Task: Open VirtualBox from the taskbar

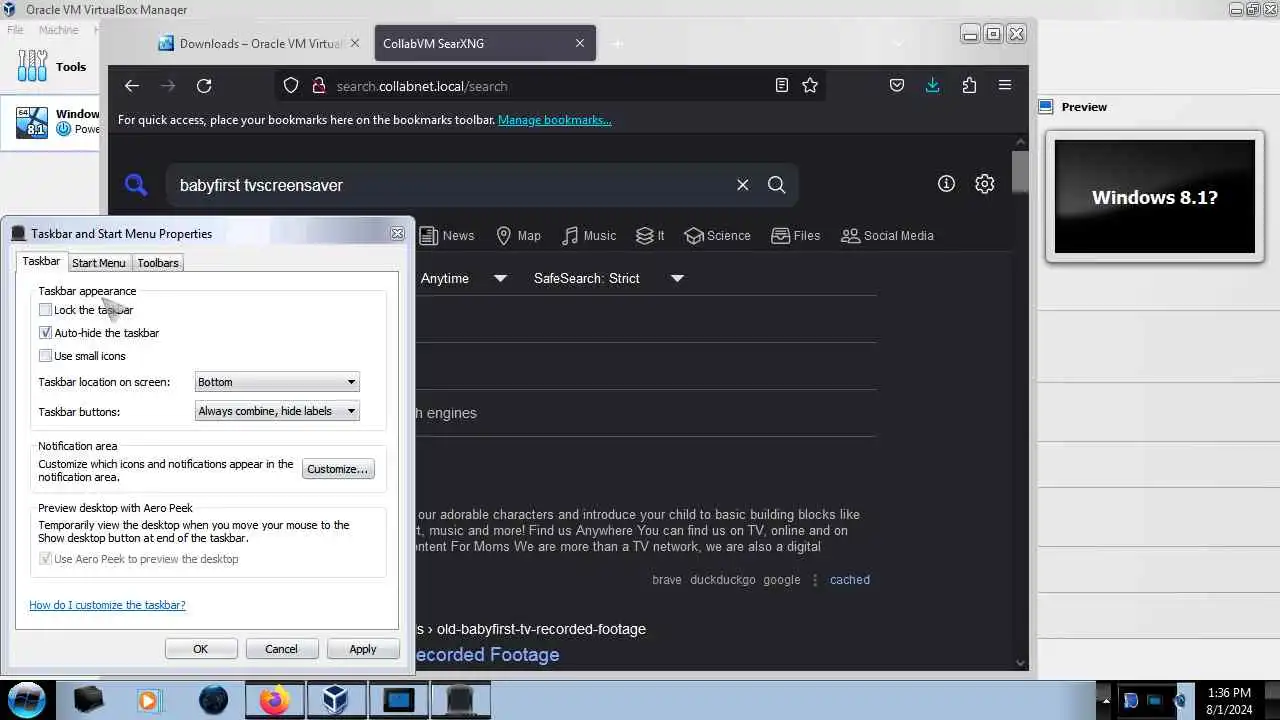Action: (335, 700)
